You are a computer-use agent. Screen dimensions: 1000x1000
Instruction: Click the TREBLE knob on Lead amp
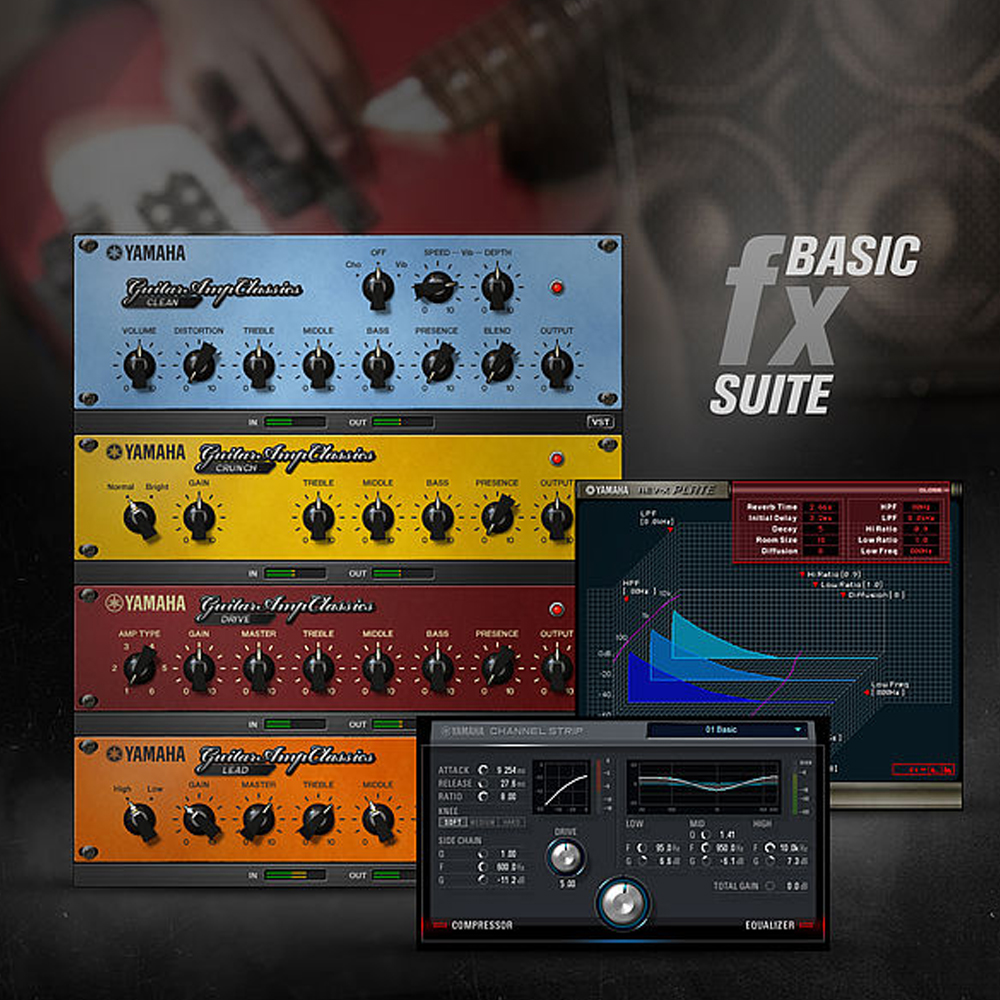(318, 820)
